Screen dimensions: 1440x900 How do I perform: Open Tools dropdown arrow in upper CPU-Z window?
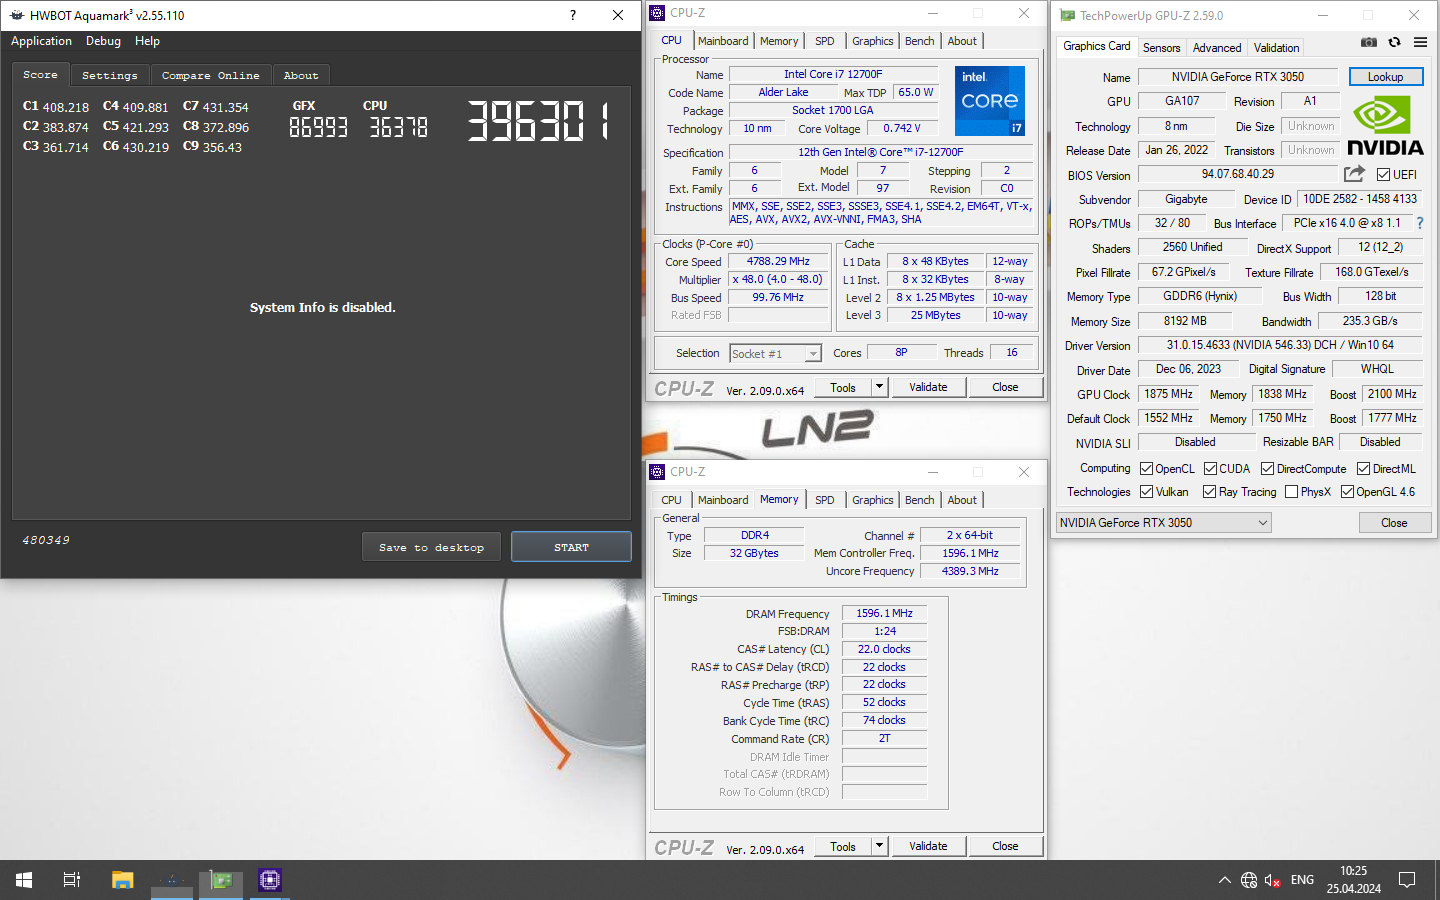pos(879,387)
